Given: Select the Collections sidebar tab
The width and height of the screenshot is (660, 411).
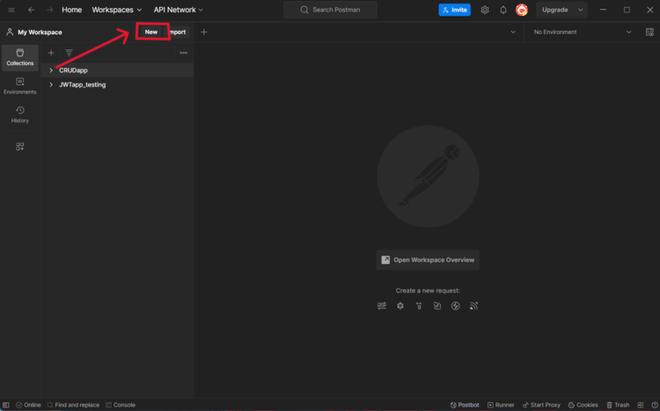Looking at the screenshot, I should pyautogui.click(x=20, y=57).
